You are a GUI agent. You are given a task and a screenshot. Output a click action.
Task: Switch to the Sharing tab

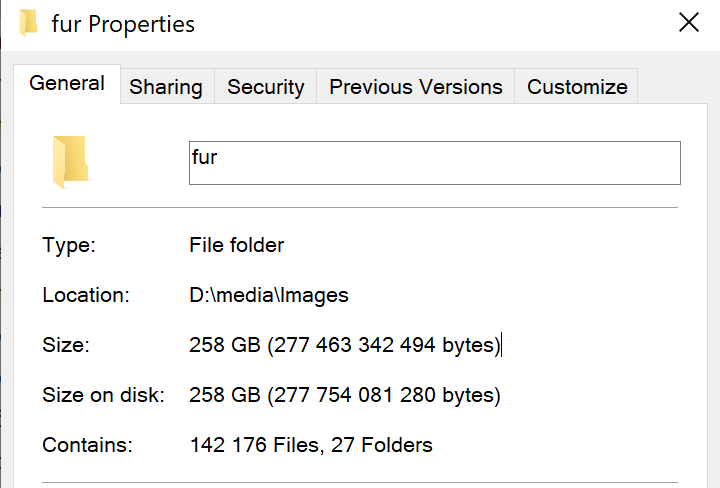point(166,87)
